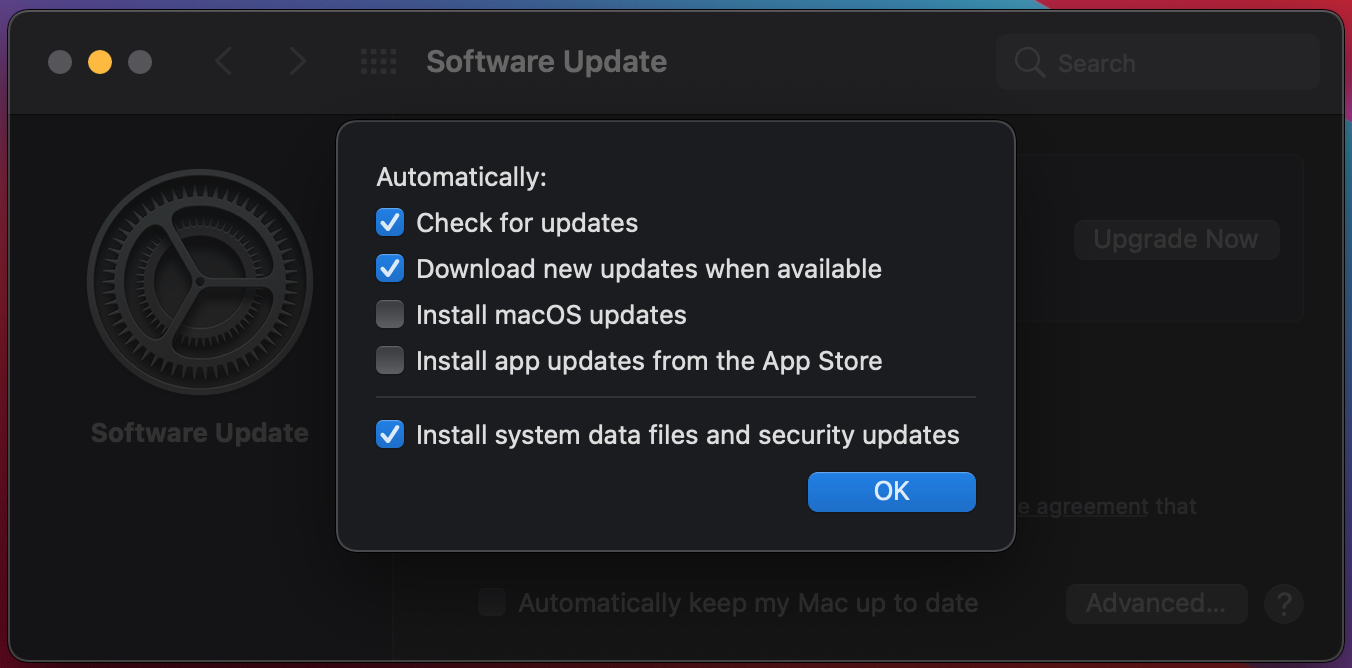Open help with the question mark button
Viewport: 1352px width, 668px height.
point(1283,604)
